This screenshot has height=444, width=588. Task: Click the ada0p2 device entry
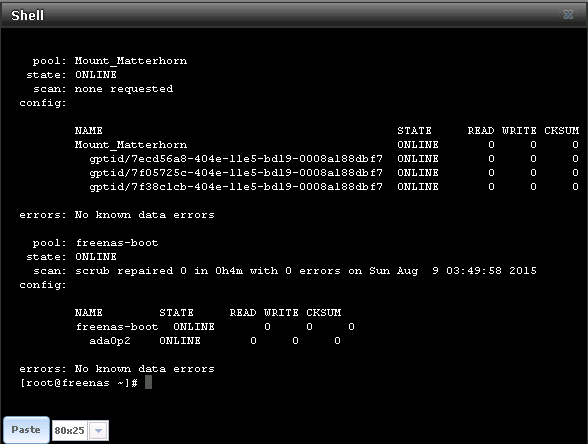coord(110,341)
